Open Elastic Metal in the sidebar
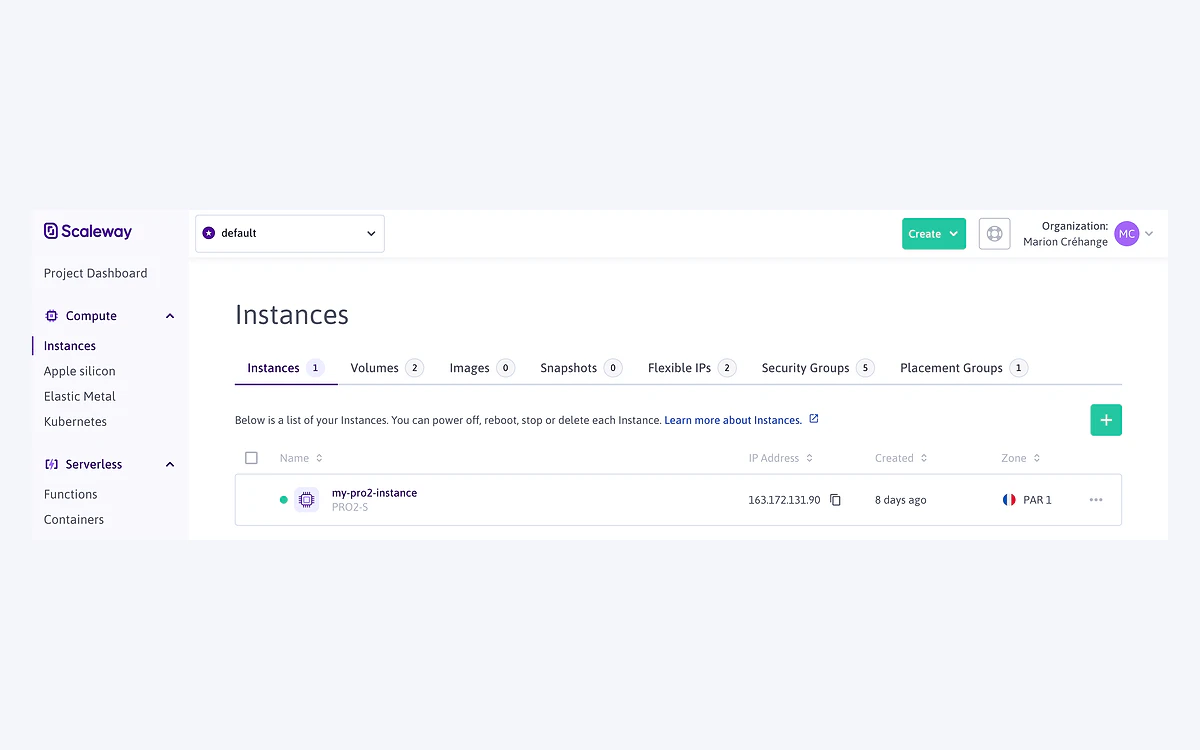Image resolution: width=1200 pixels, height=750 pixels. [x=80, y=396]
